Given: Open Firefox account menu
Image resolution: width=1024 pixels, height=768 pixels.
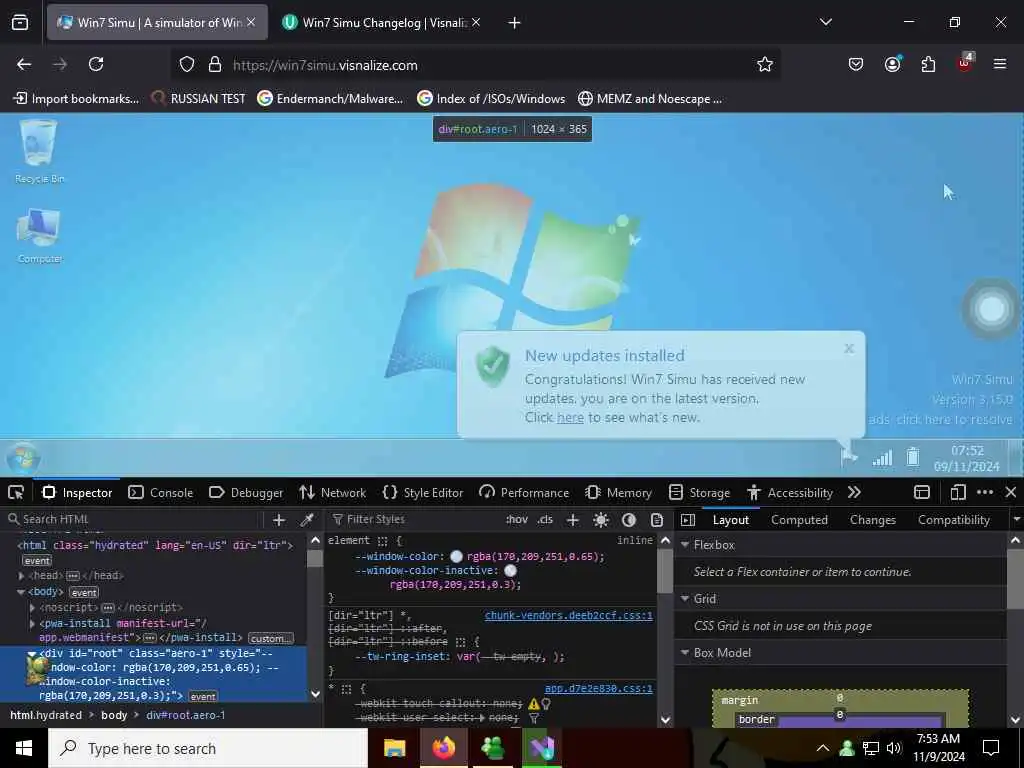Looking at the screenshot, I should [x=892, y=64].
